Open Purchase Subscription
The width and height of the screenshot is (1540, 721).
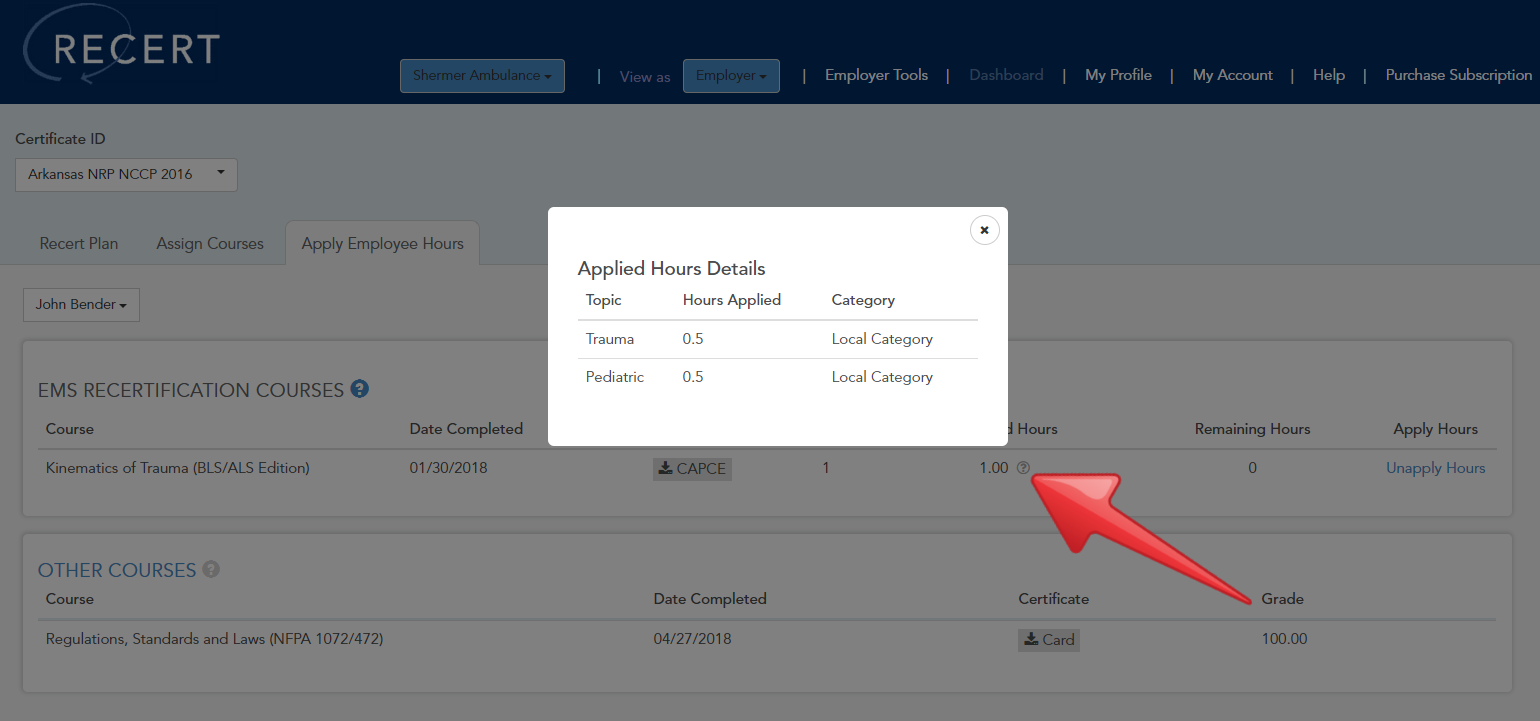point(1458,74)
